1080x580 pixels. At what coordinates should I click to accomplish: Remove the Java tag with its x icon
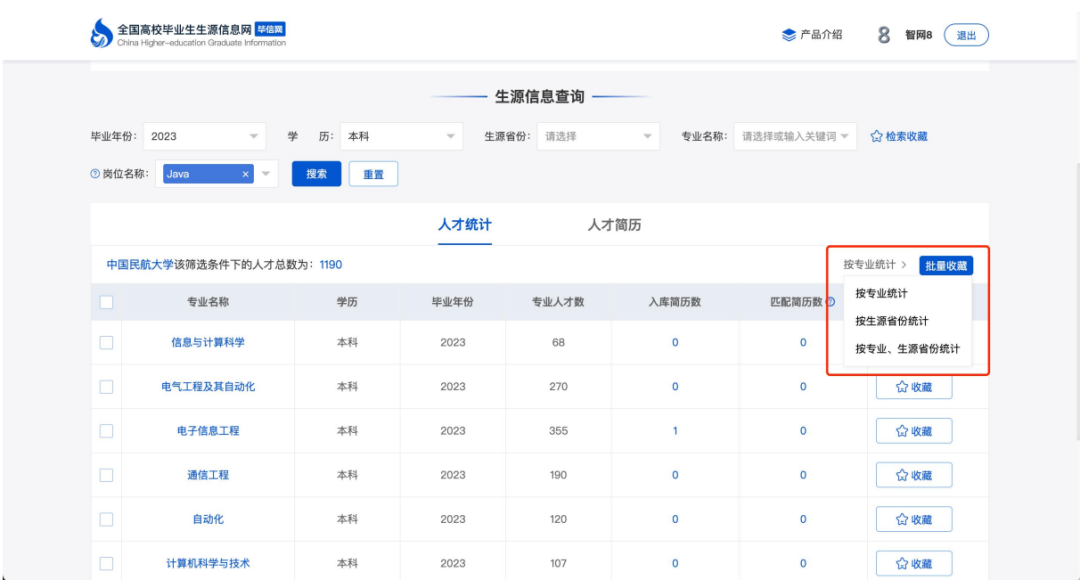245,174
